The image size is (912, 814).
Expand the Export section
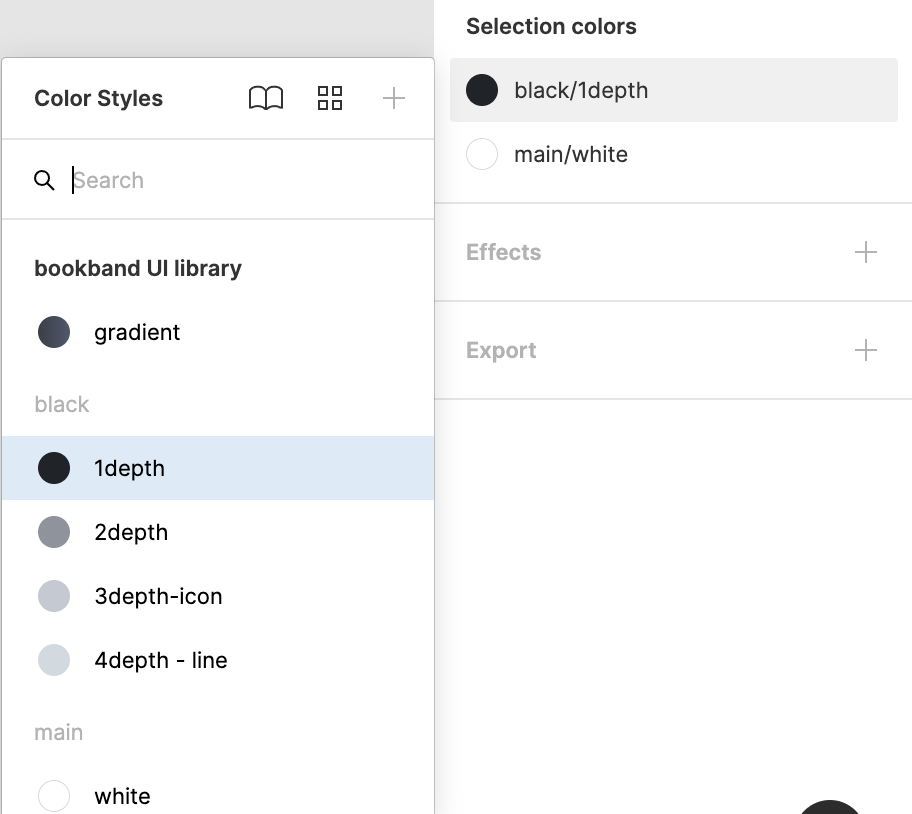pyautogui.click(x=501, y=350)
